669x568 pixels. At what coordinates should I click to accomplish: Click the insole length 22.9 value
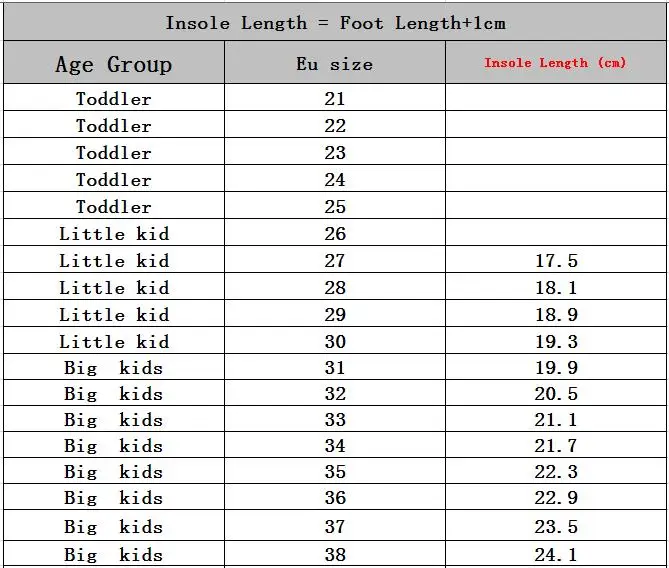click(x=556, y=498)
